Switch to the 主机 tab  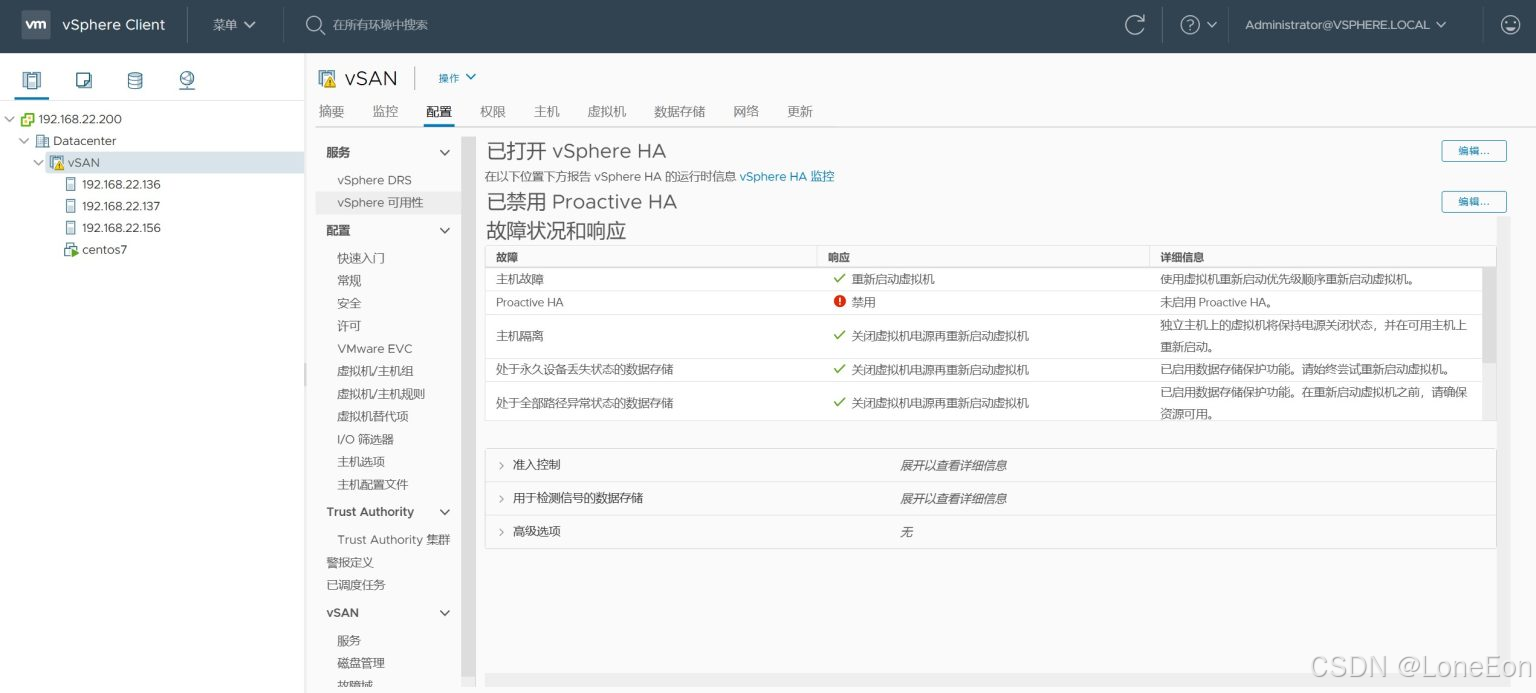click(547, 111)
